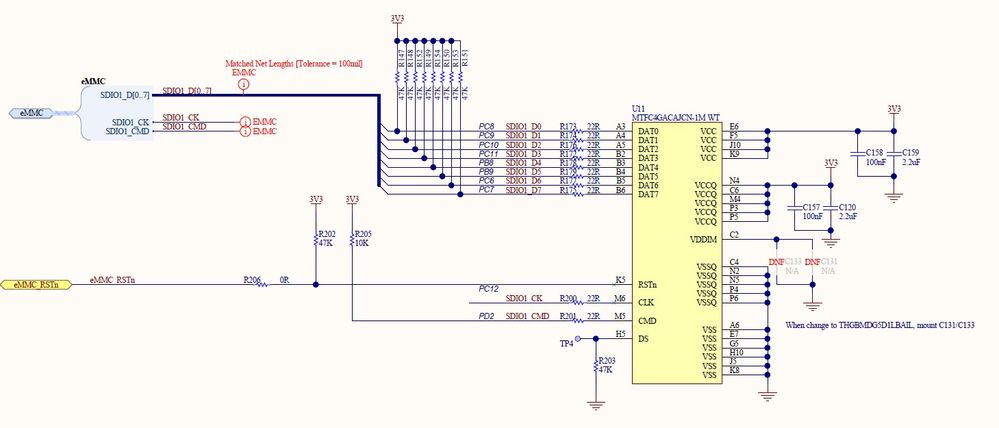Select the ground symbol below C131

click(x=812, y=306)
